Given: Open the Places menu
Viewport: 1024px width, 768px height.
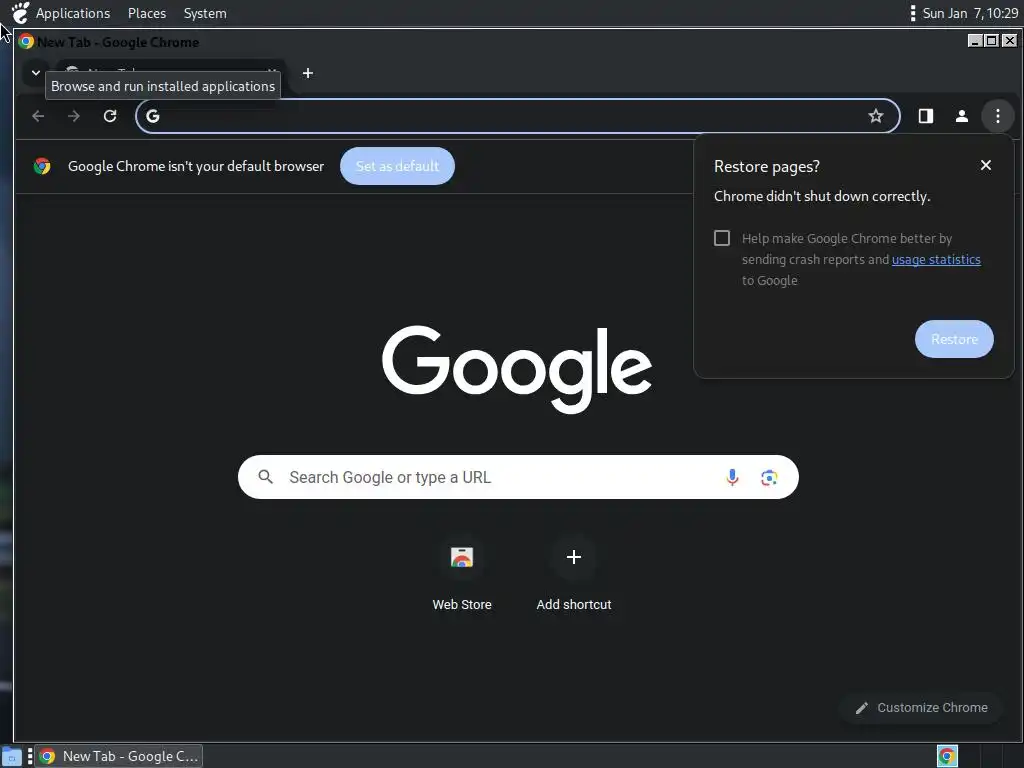Looking at the screenshot, I should (147, 13).
